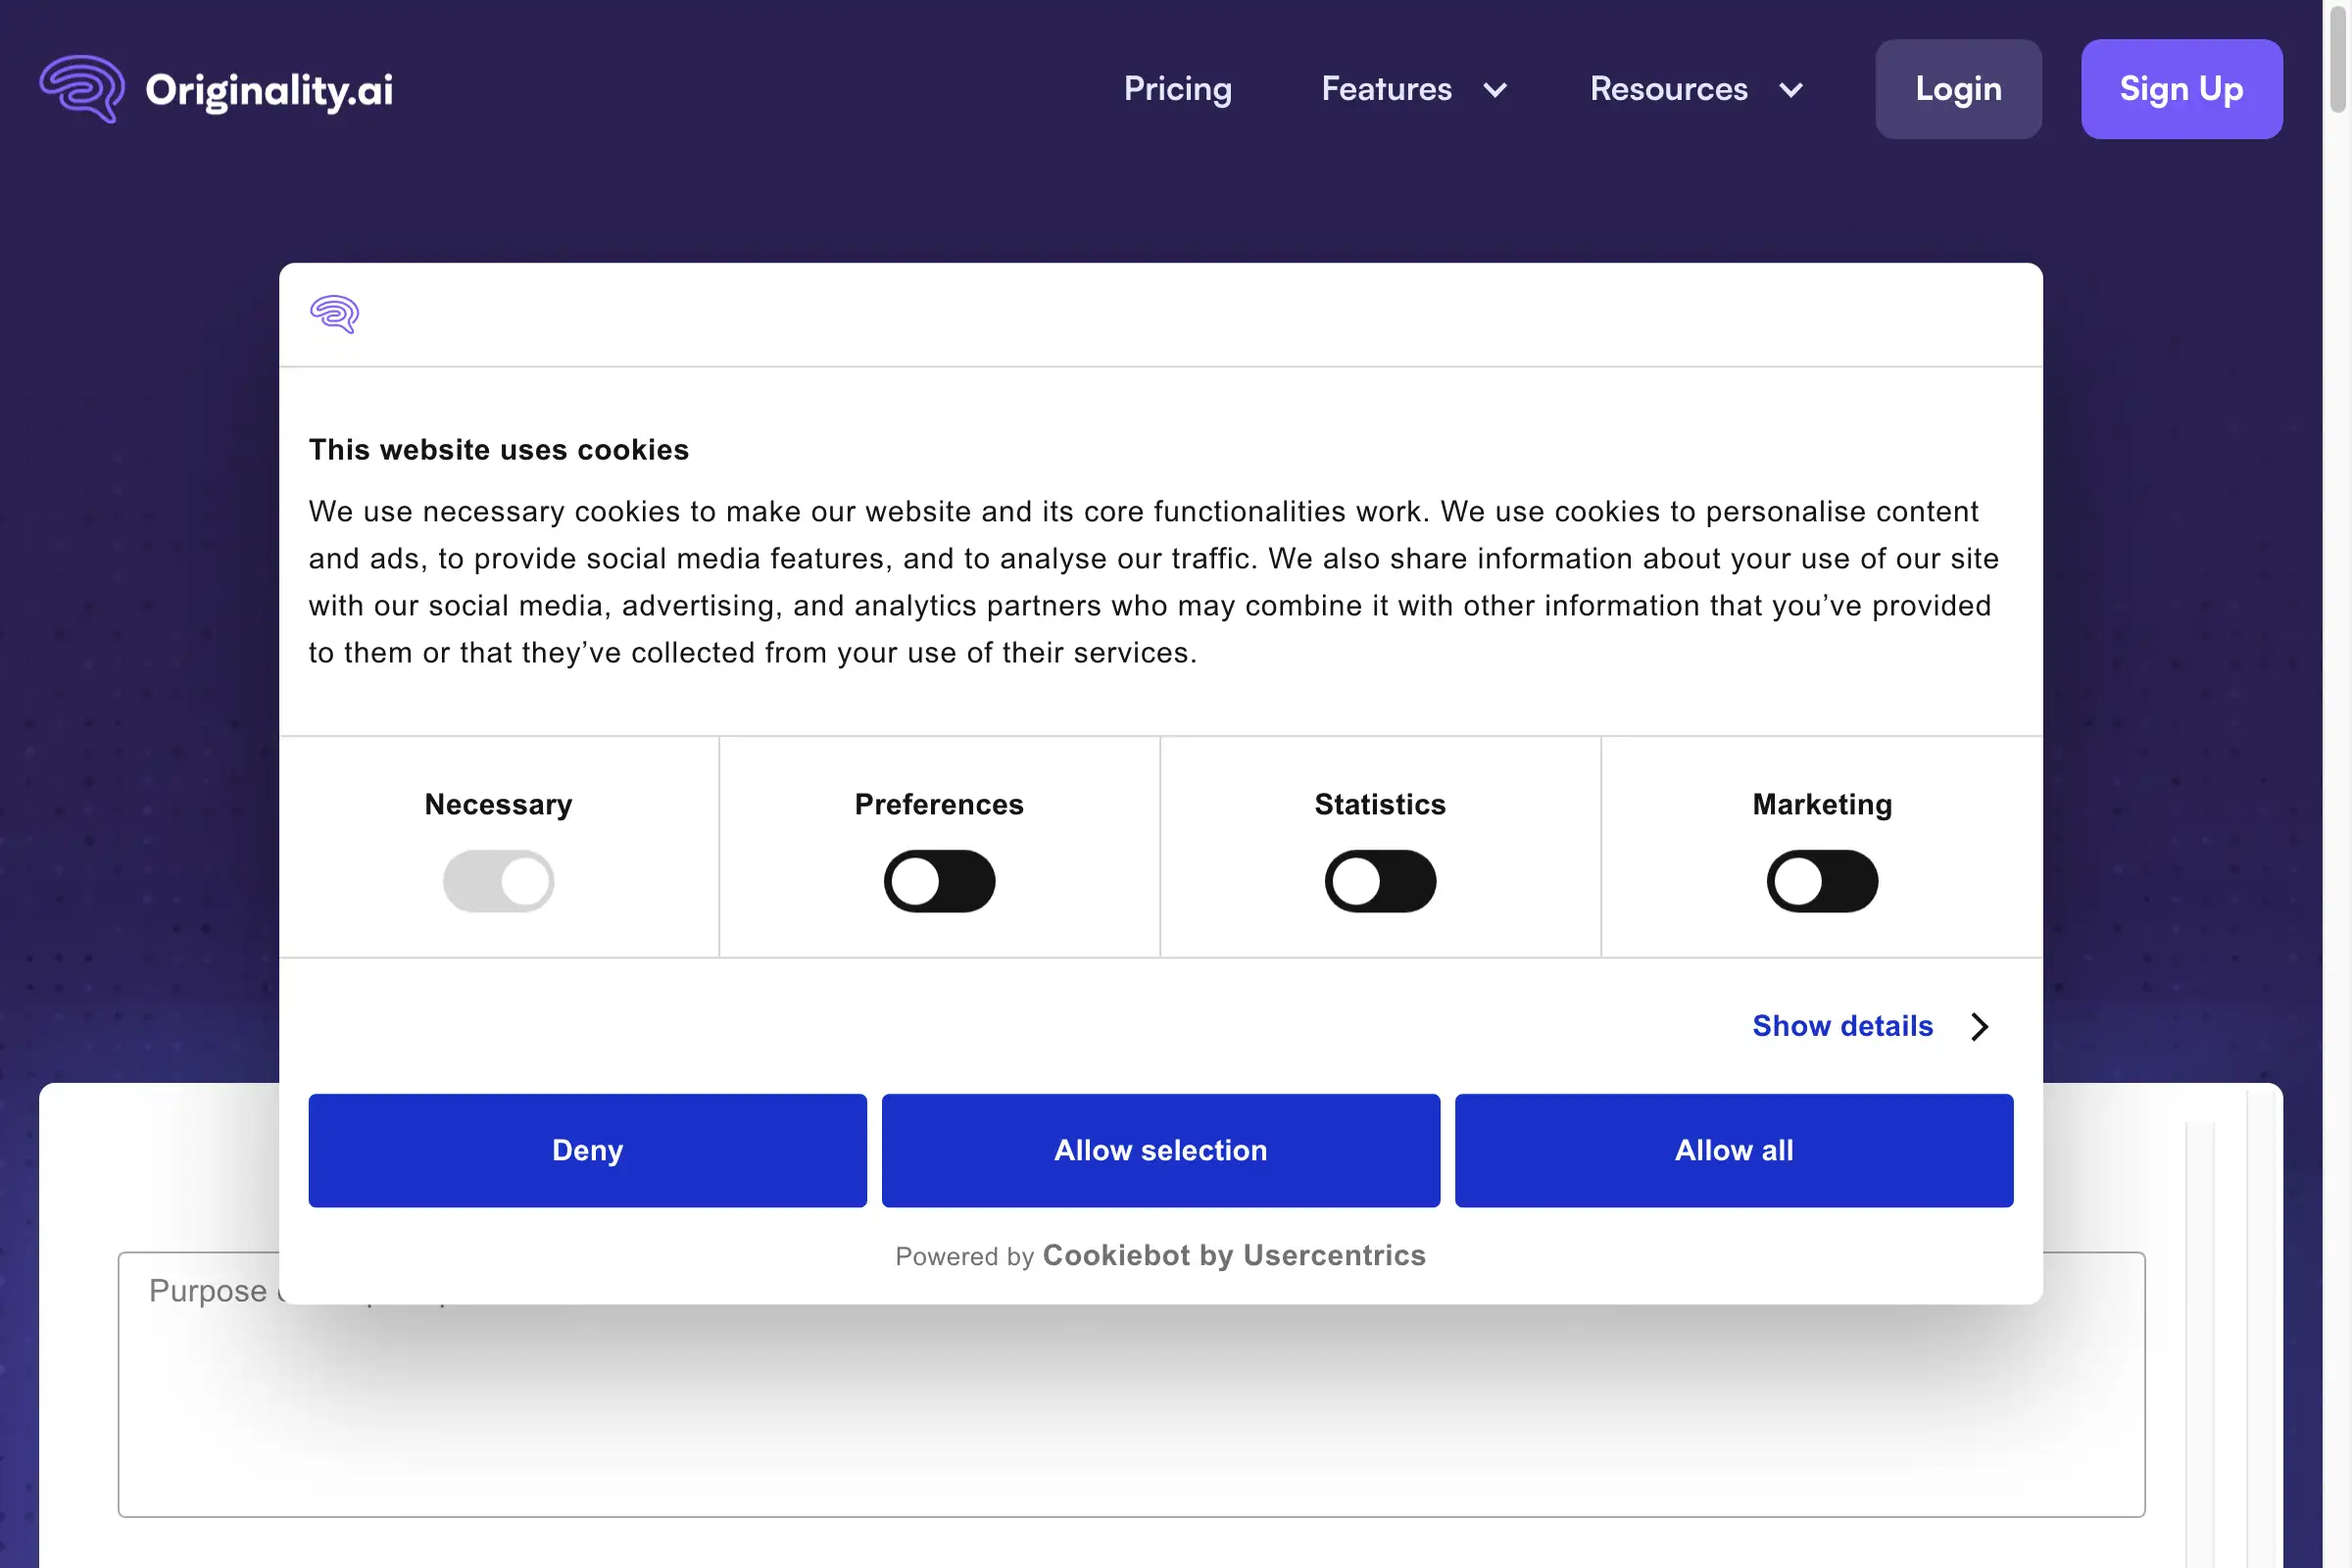Click the page vertical scrollbar thumb
The image size is (2352, 1568).
[2338, 58]
